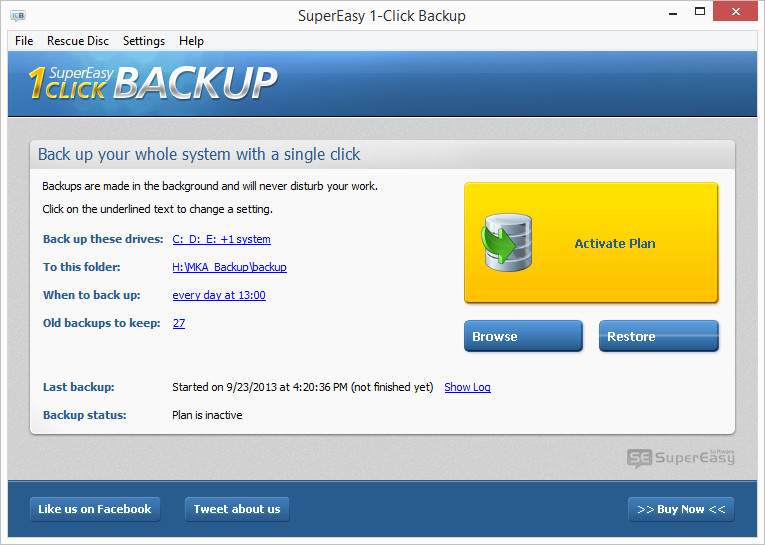Click the 1-Click Backup banner logo
The image size is (765, 545).
point(153,82)
